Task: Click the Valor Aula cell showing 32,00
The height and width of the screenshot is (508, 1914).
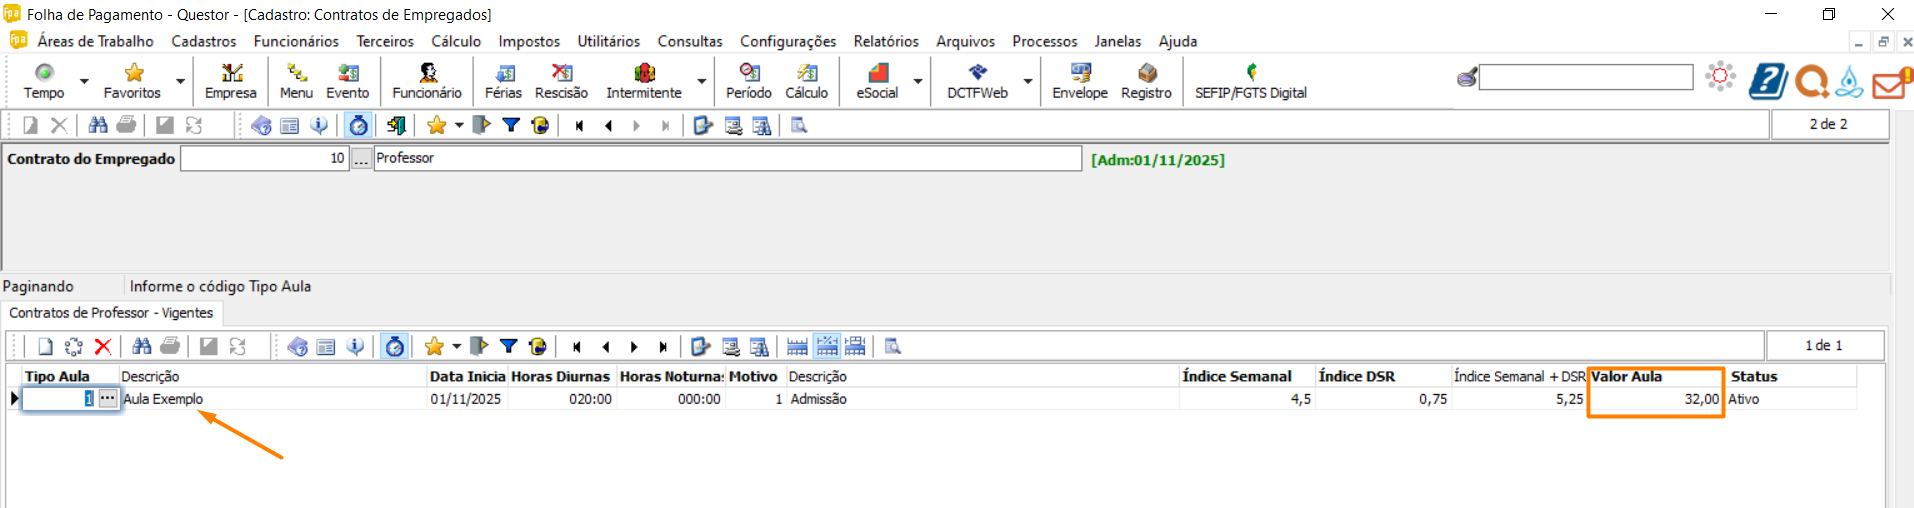Action: pos(1655,399)
